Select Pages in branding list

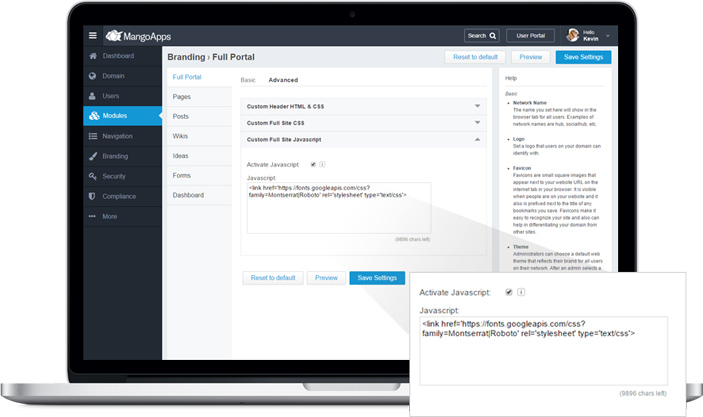(x=199, y=97)
